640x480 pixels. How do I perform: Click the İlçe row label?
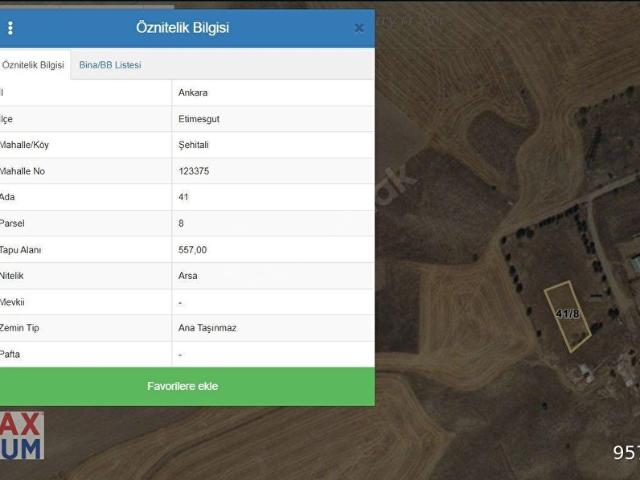pos(7,119)
